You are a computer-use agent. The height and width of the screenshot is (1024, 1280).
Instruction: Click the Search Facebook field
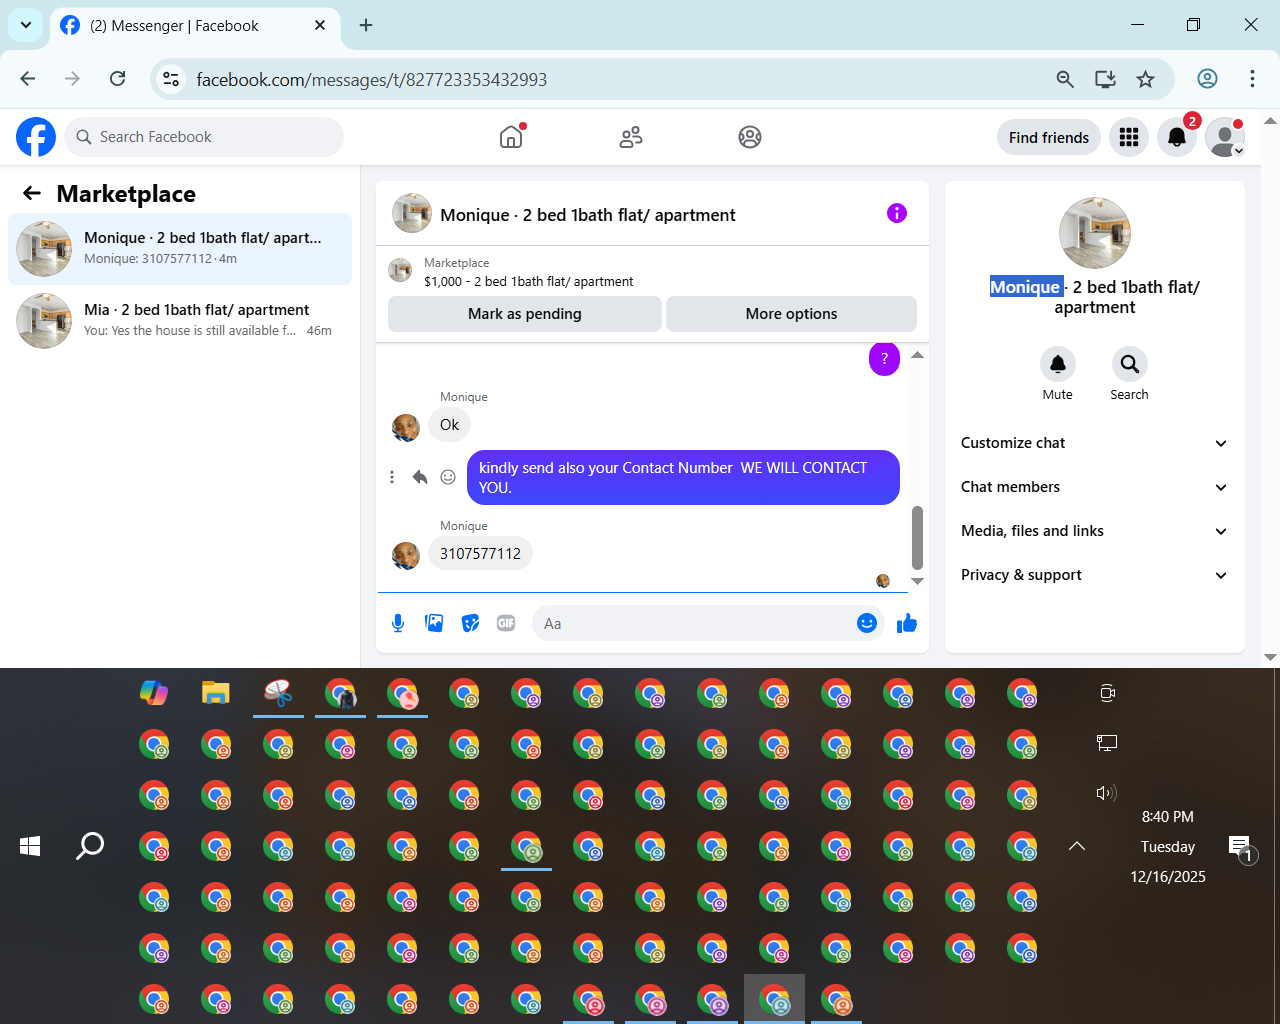tap(204, 137)
